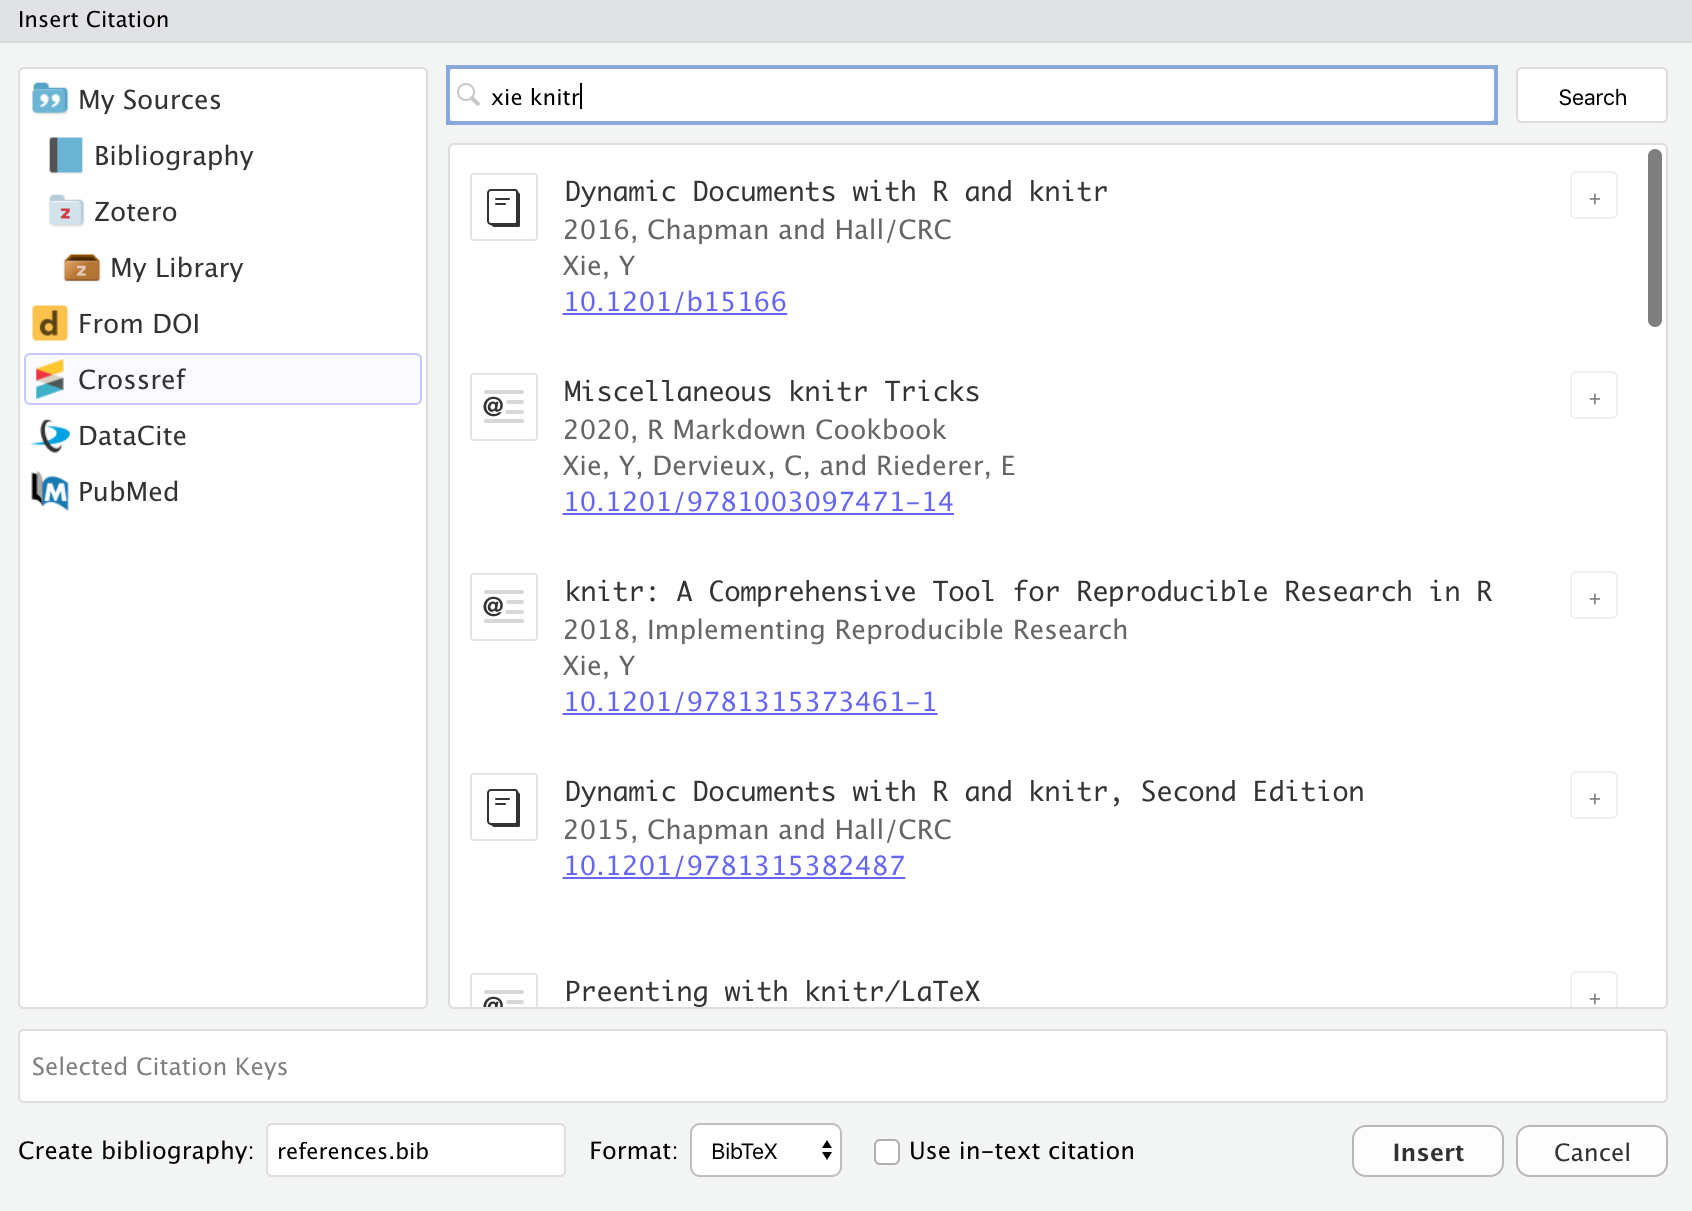Click the search magnifier icon

pyautogui.click(x=470, y=95)
